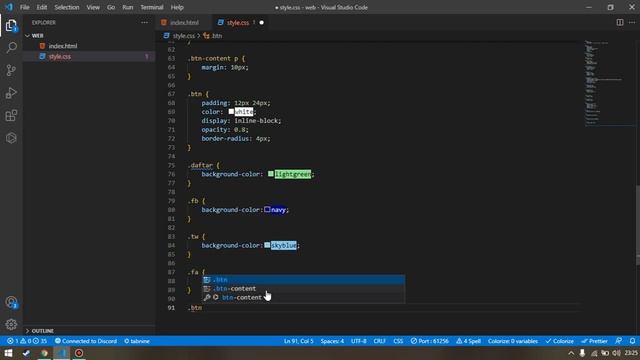Show hidden system tray icons
The height and width of the screenshot is (360, 640).
click(x=571, y=353)
